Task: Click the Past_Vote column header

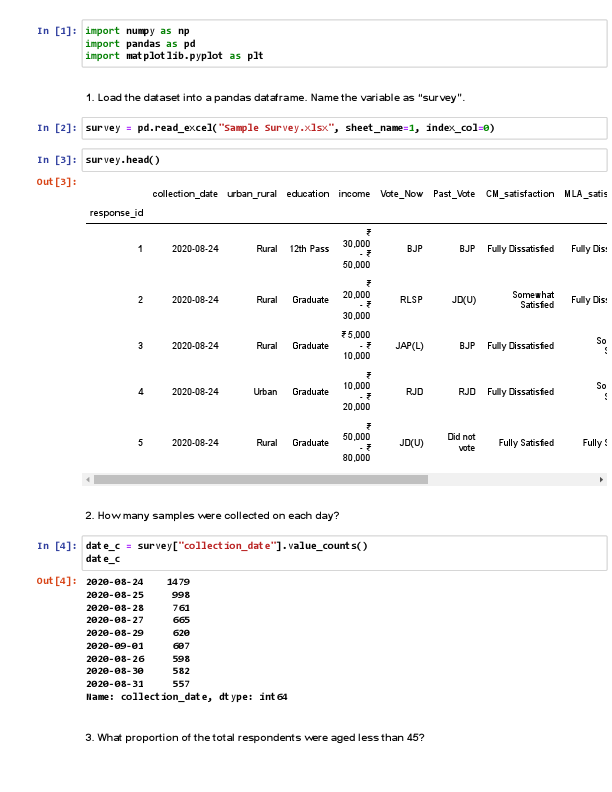Action: (x=454, y=194)
